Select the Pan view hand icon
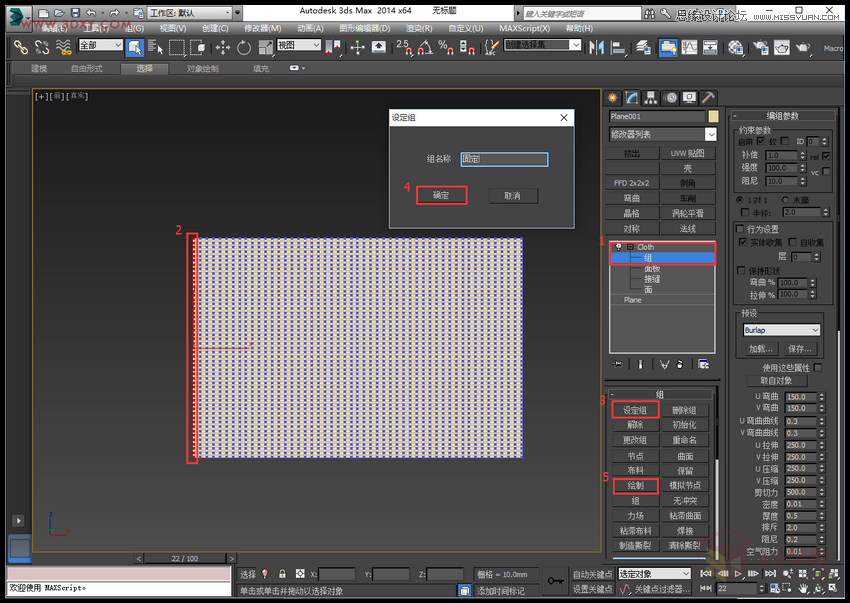 (x=803, y=588)
